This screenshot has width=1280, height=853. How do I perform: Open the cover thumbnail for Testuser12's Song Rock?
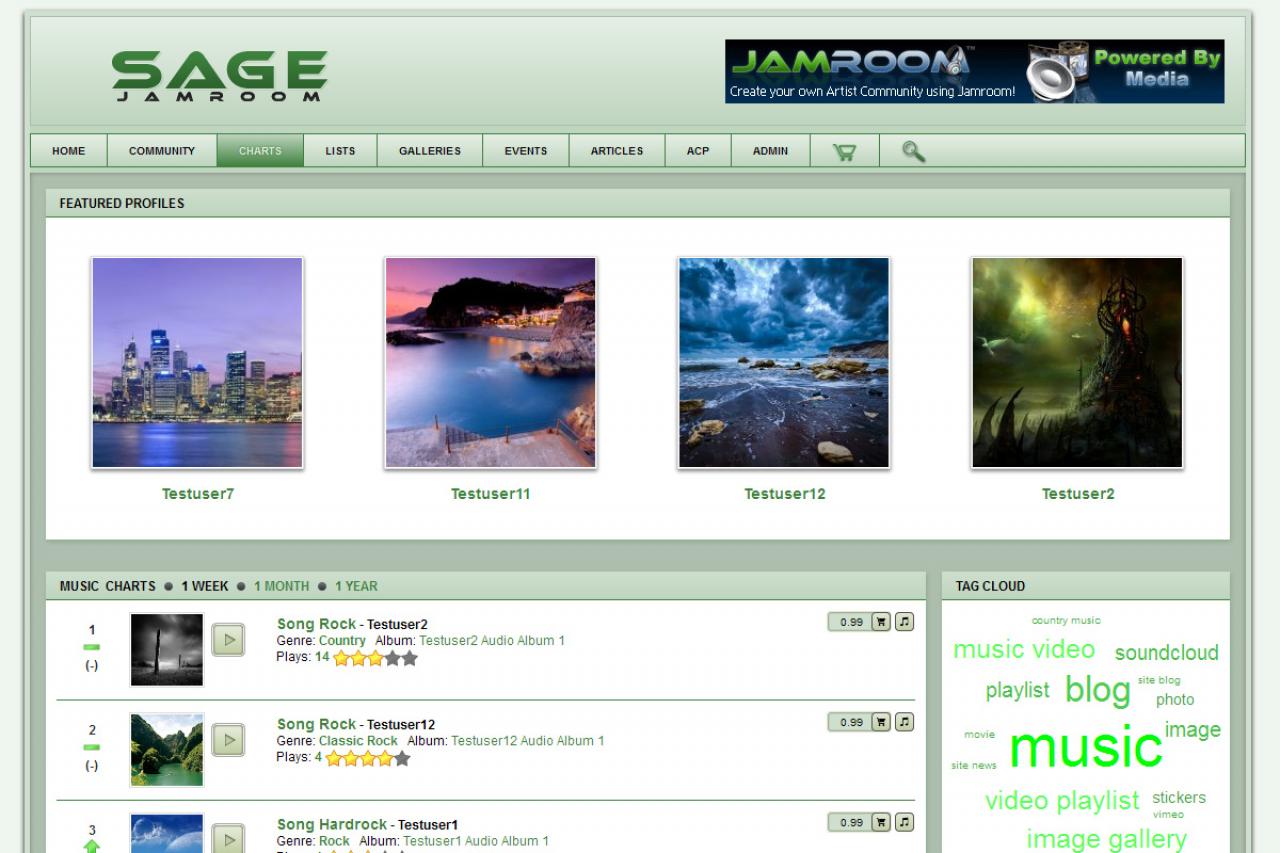click(167, 750)
